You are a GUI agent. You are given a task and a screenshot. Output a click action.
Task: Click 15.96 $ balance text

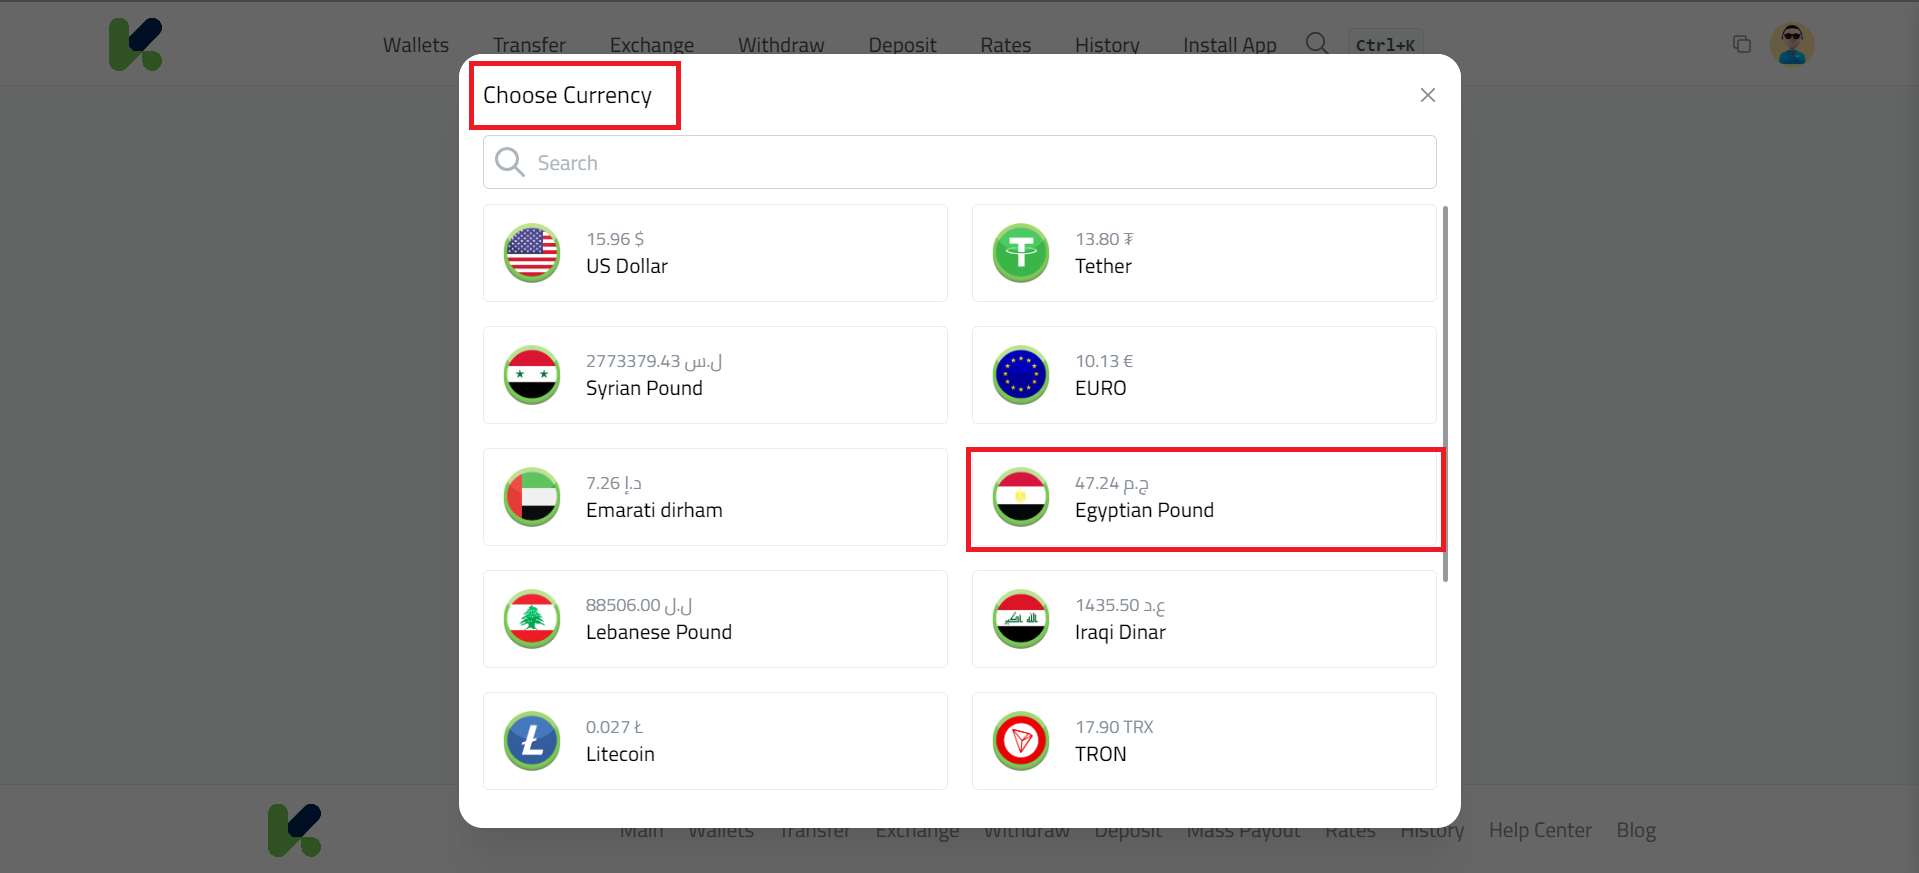coord(615,239)
